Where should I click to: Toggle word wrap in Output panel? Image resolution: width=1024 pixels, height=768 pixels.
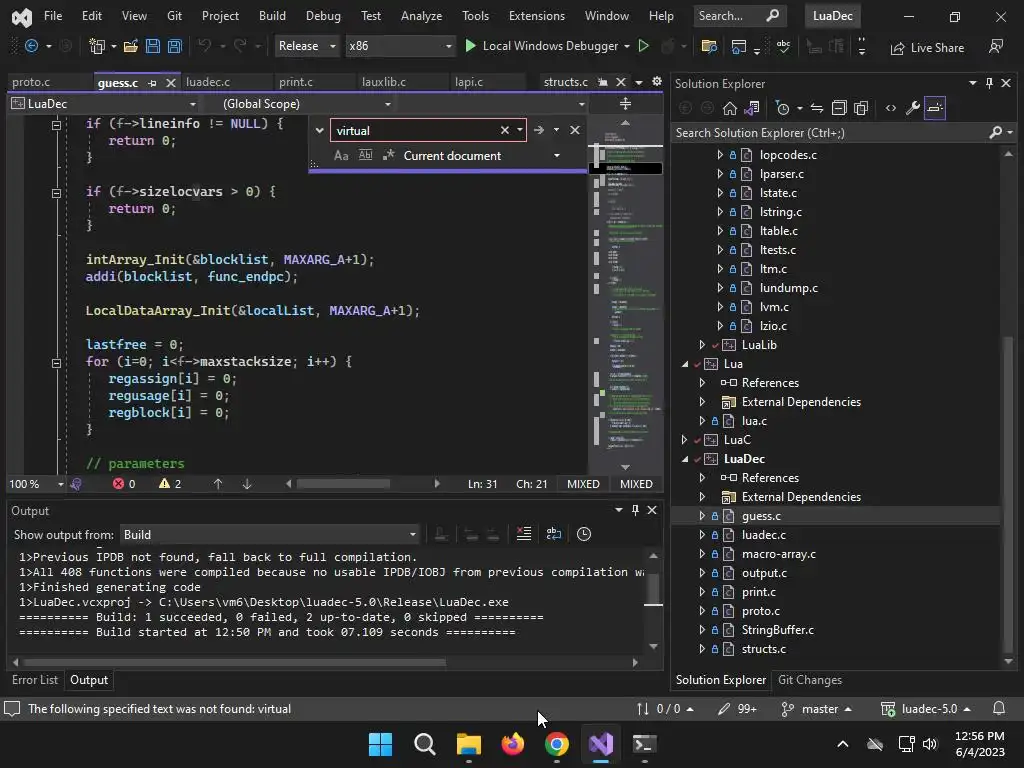[554, 534]
